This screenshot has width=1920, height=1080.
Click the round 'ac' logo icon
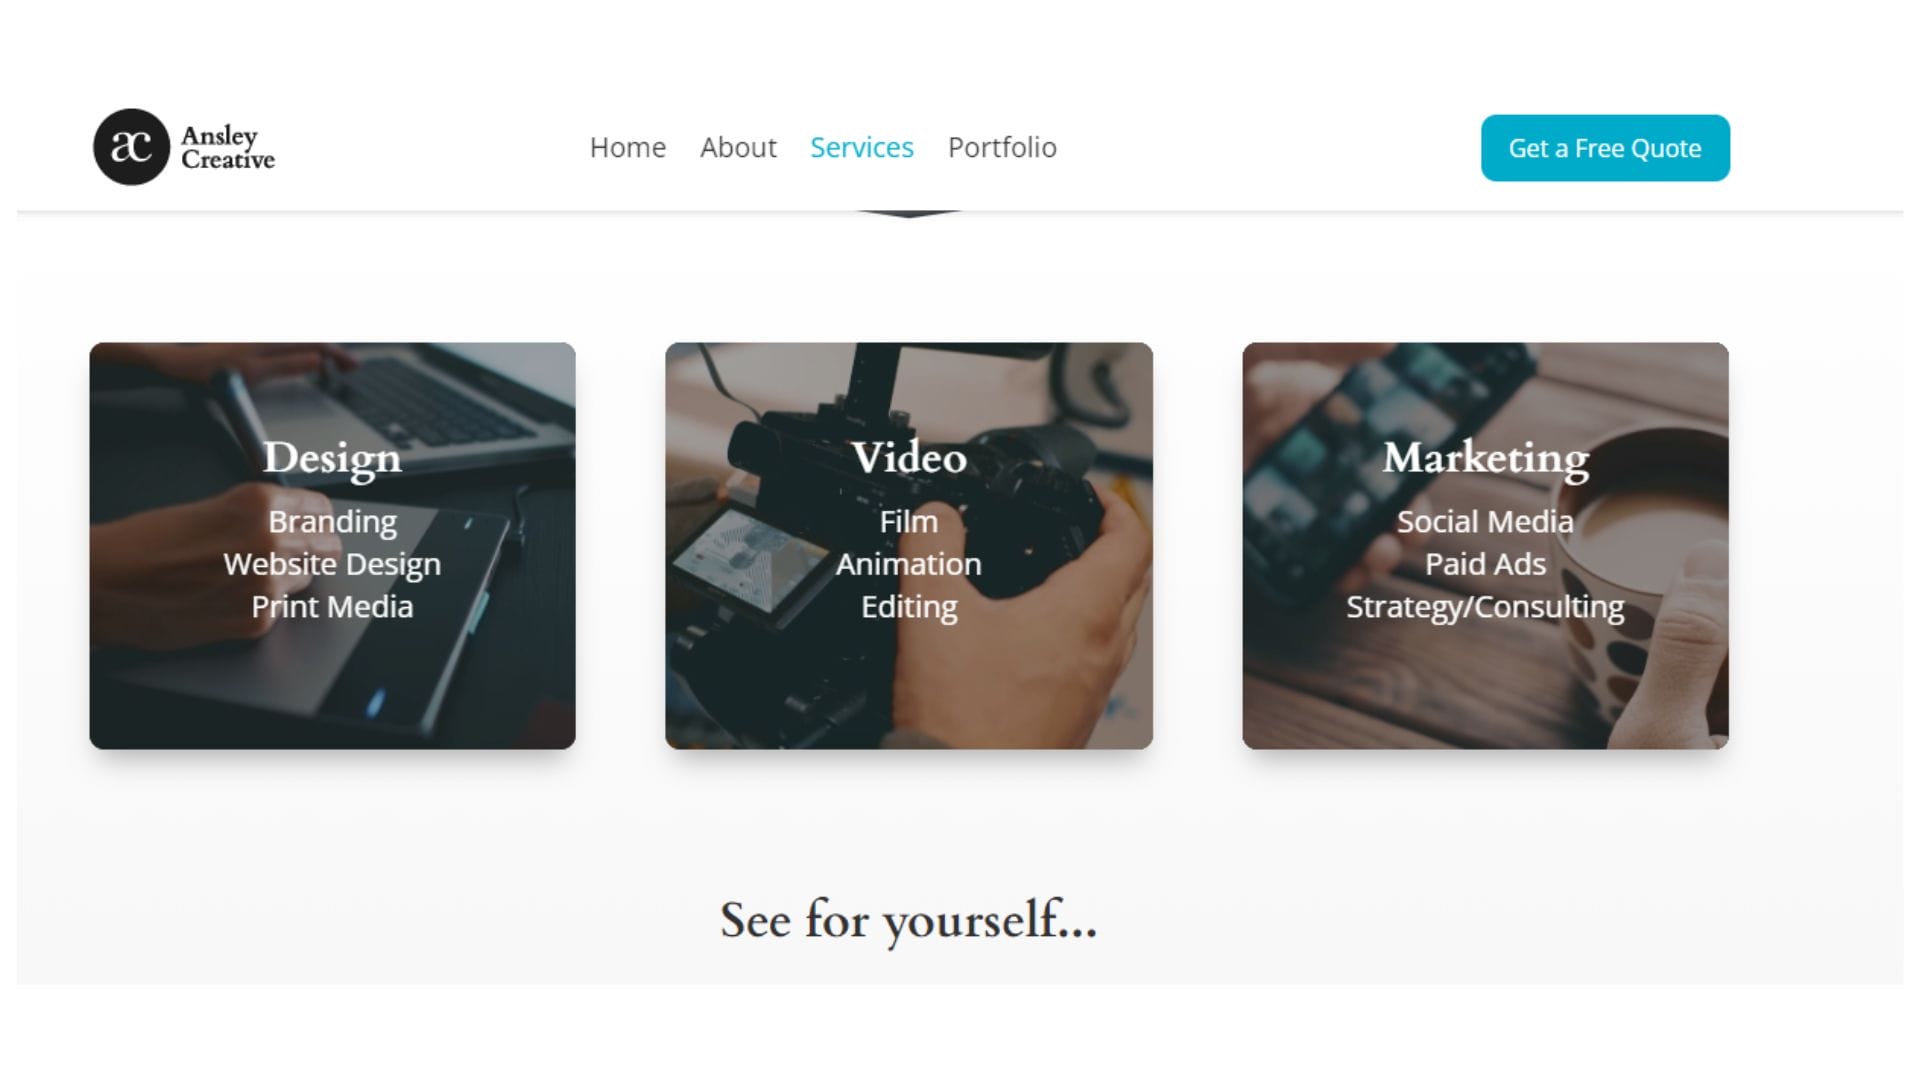(131, 147)
